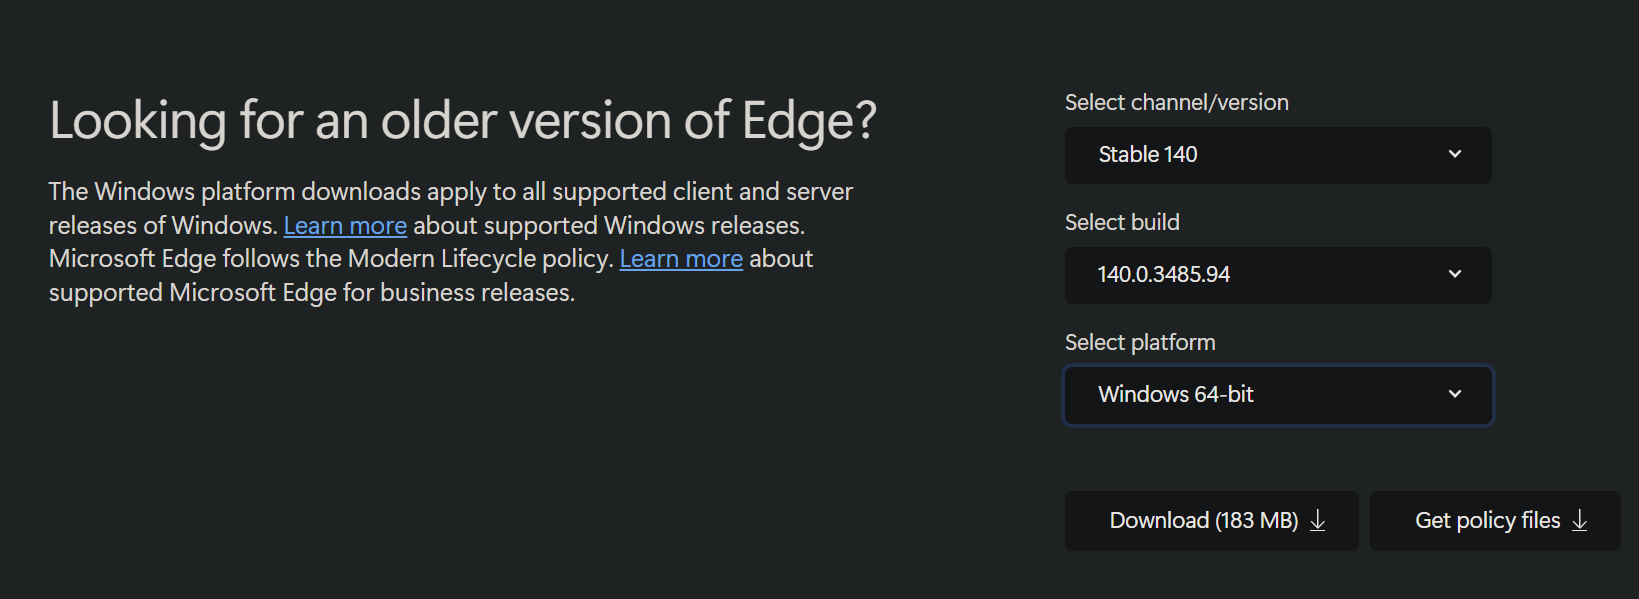Viewport: 1639px width, 599px height.
Task: Follow Learn more about business releases
Action: coord(681,258)
